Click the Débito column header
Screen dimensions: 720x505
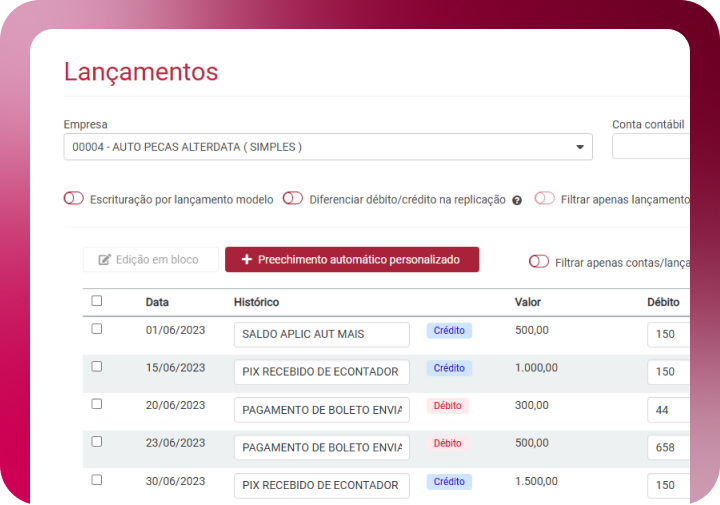(x=663, y=302)
